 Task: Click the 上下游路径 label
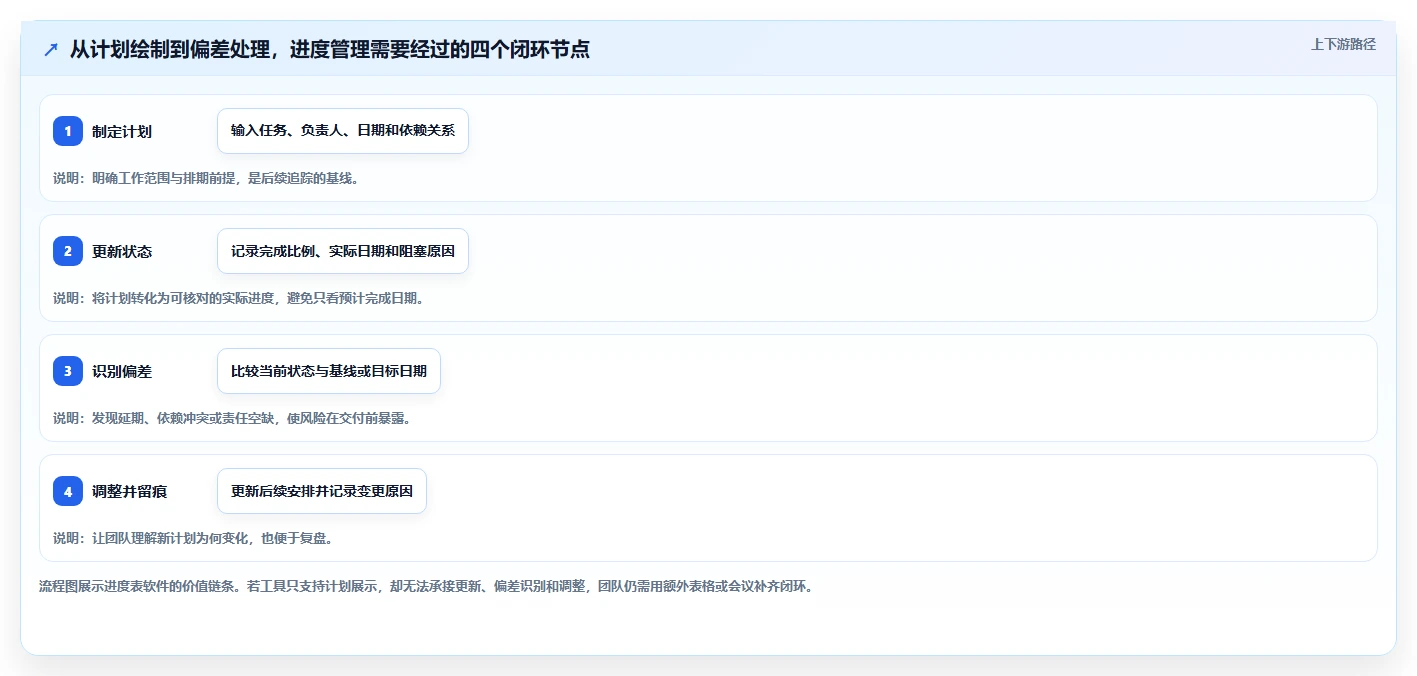pyautogui.click(x=1343, y=44)
